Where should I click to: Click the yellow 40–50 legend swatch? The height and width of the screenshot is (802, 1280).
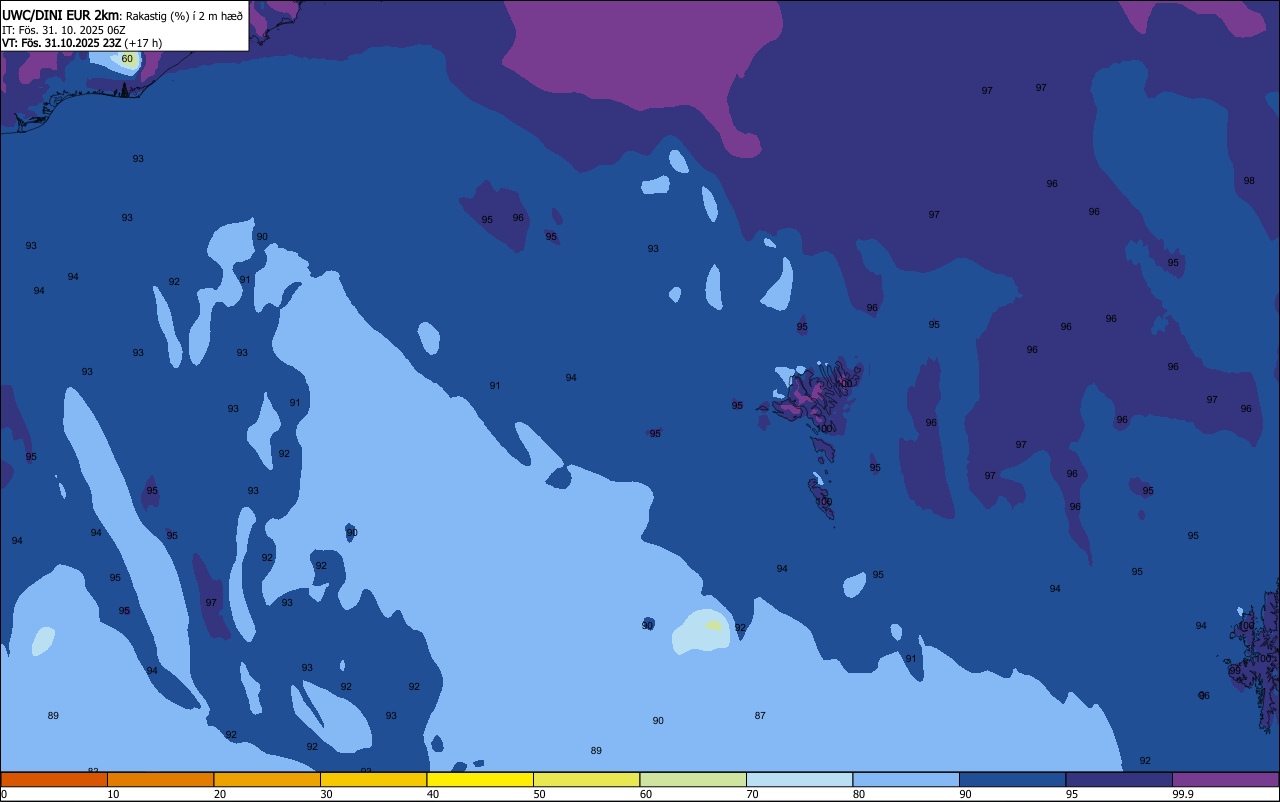pos(480,779)
